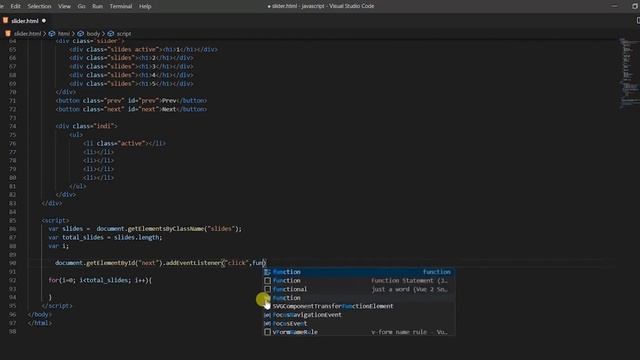Place cursor on 'var total_slides = slides.length;'
This screenshot has height=360, width=640.
105,237
